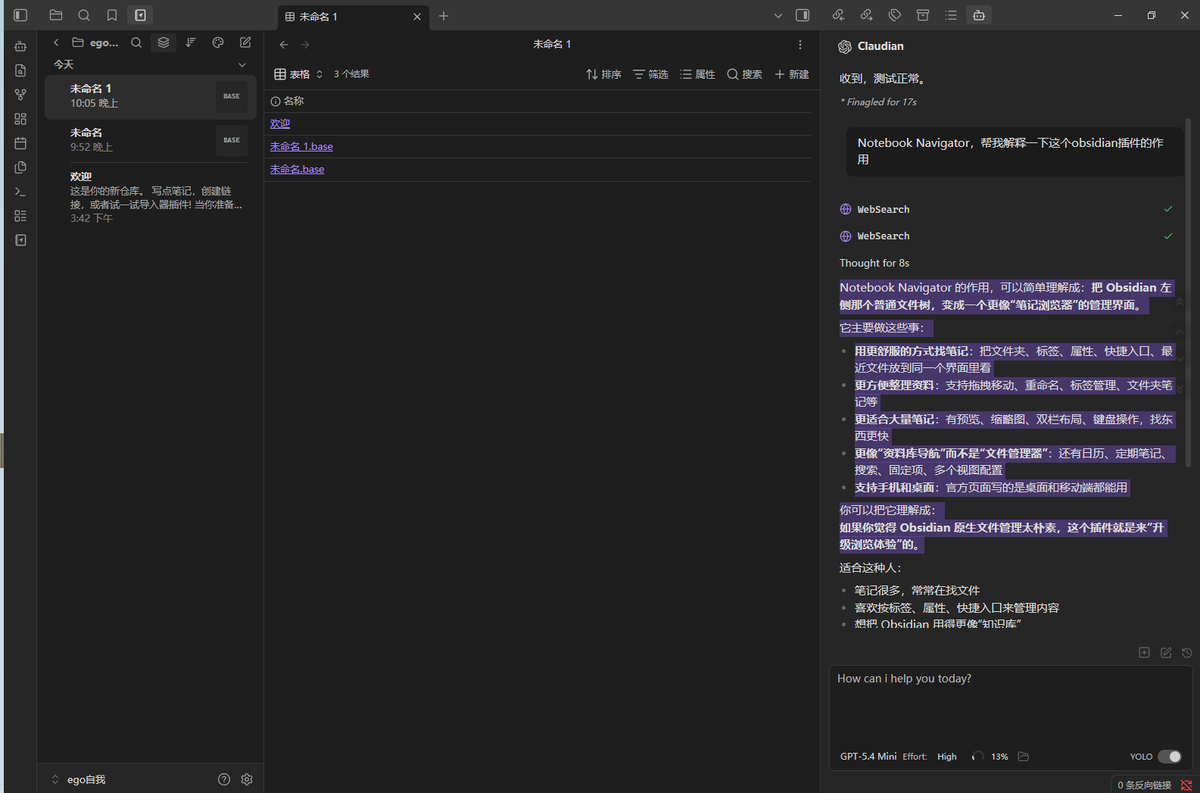Focus the How can i help you today input

tap(1010, 705)
